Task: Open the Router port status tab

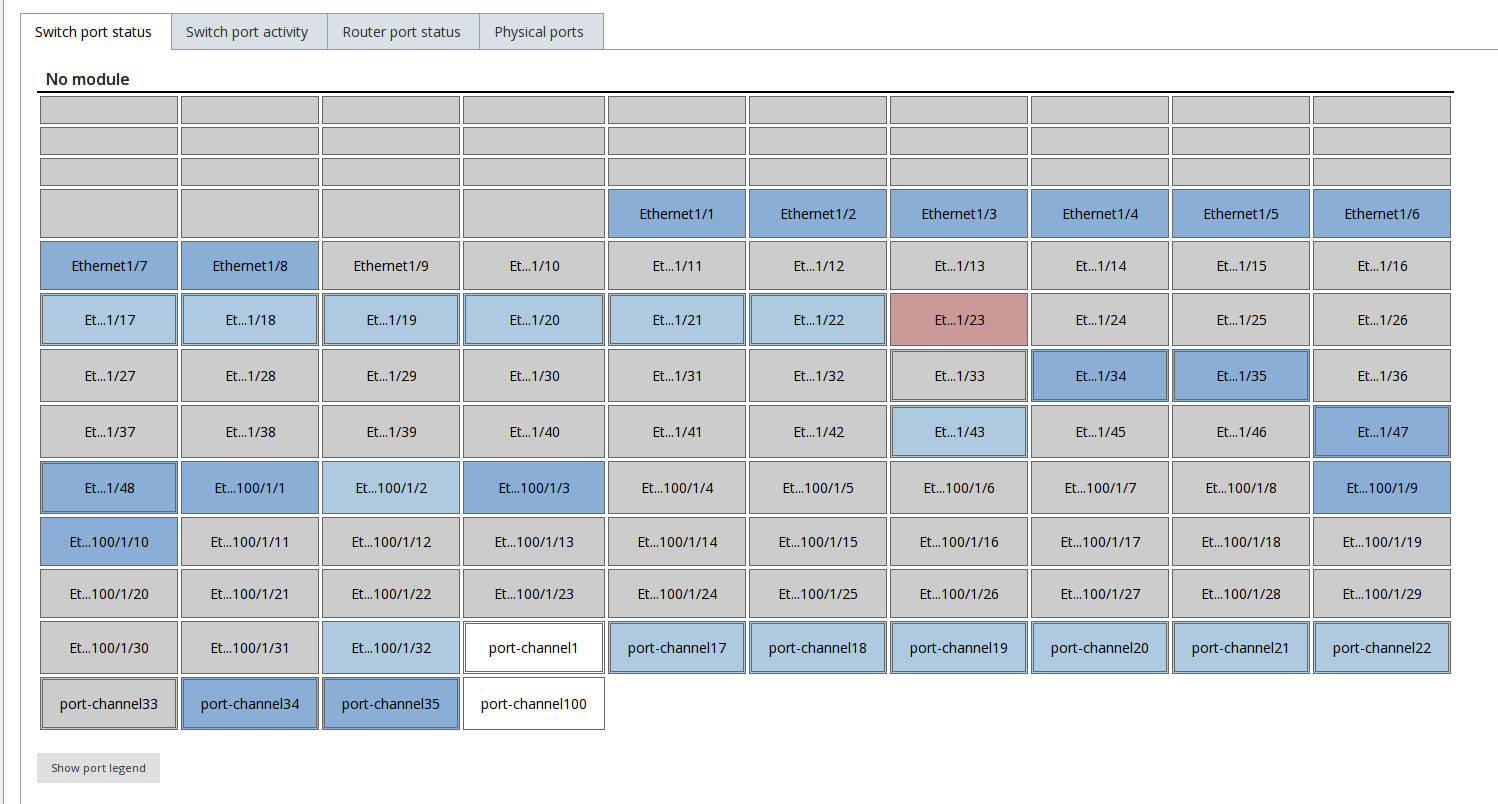Action: click(402, 32)
